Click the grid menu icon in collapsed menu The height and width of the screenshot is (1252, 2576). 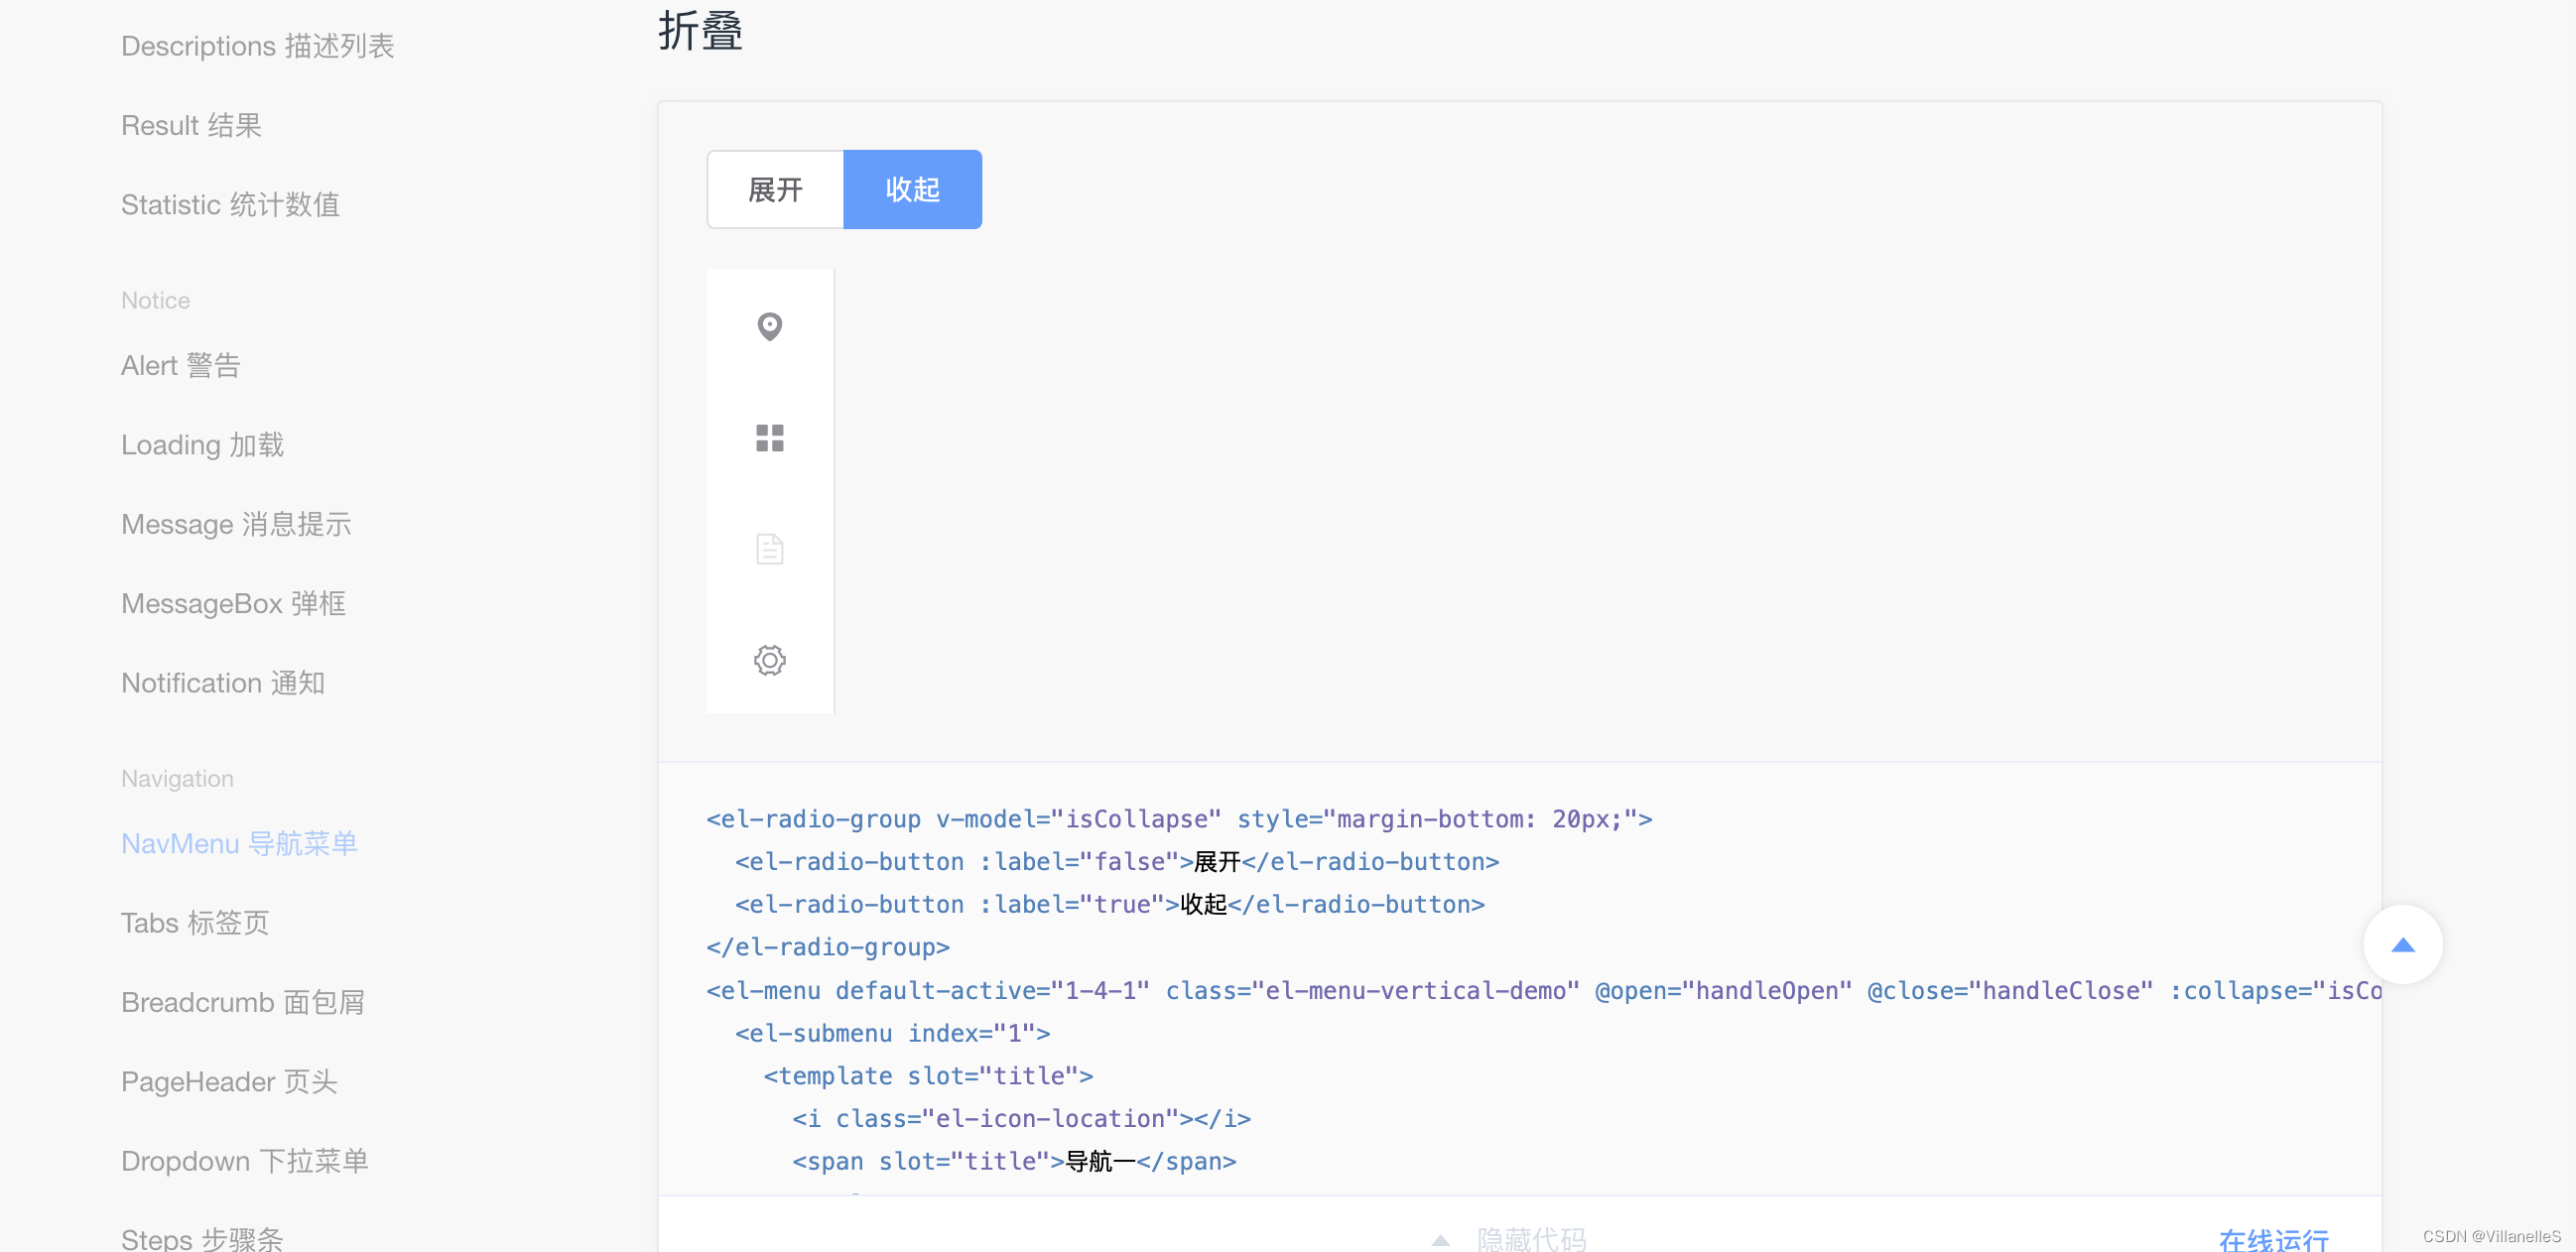[x=769, y=438]
